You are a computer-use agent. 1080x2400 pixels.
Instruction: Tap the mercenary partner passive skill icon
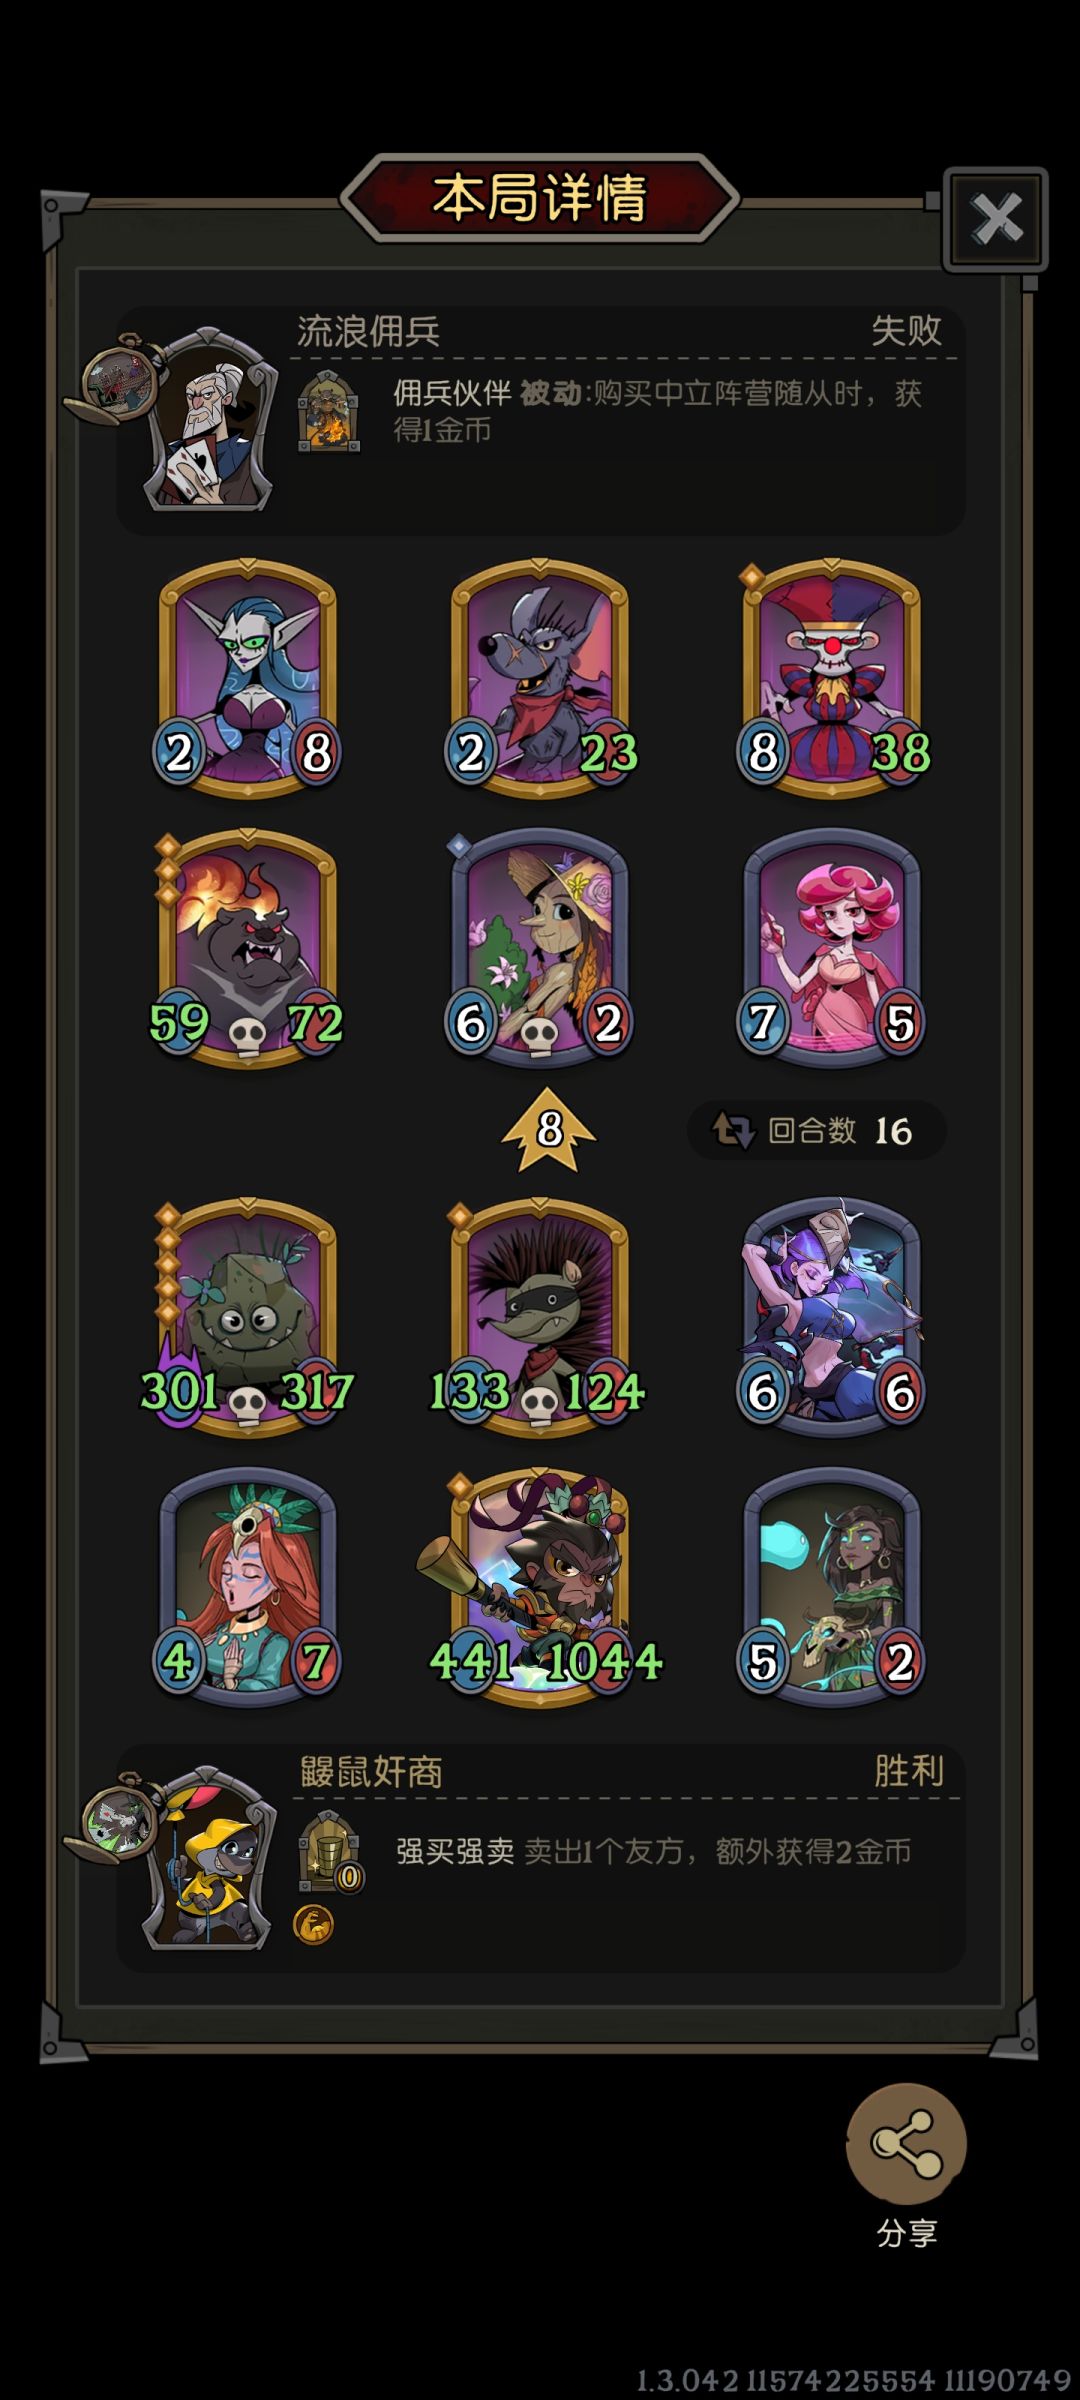click(329, 412)
